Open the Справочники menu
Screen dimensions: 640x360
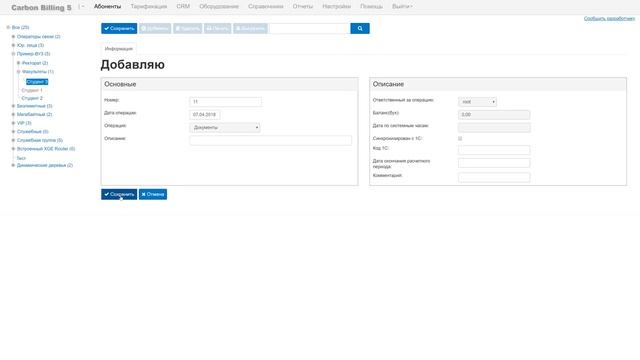click(265, 7)
